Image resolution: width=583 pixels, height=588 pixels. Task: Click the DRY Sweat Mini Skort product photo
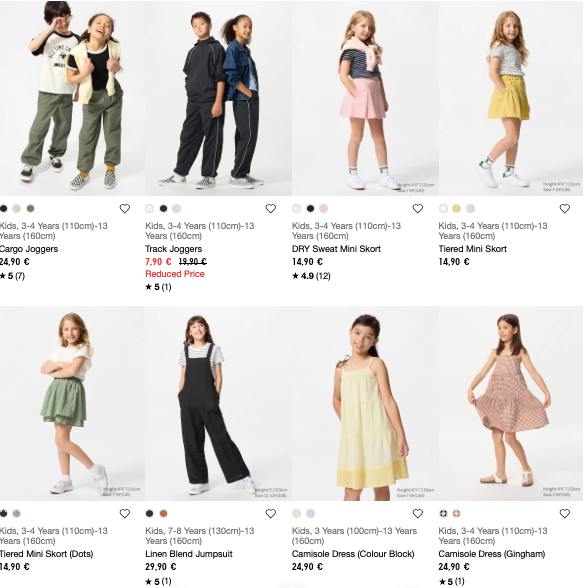tap(365, 98)
